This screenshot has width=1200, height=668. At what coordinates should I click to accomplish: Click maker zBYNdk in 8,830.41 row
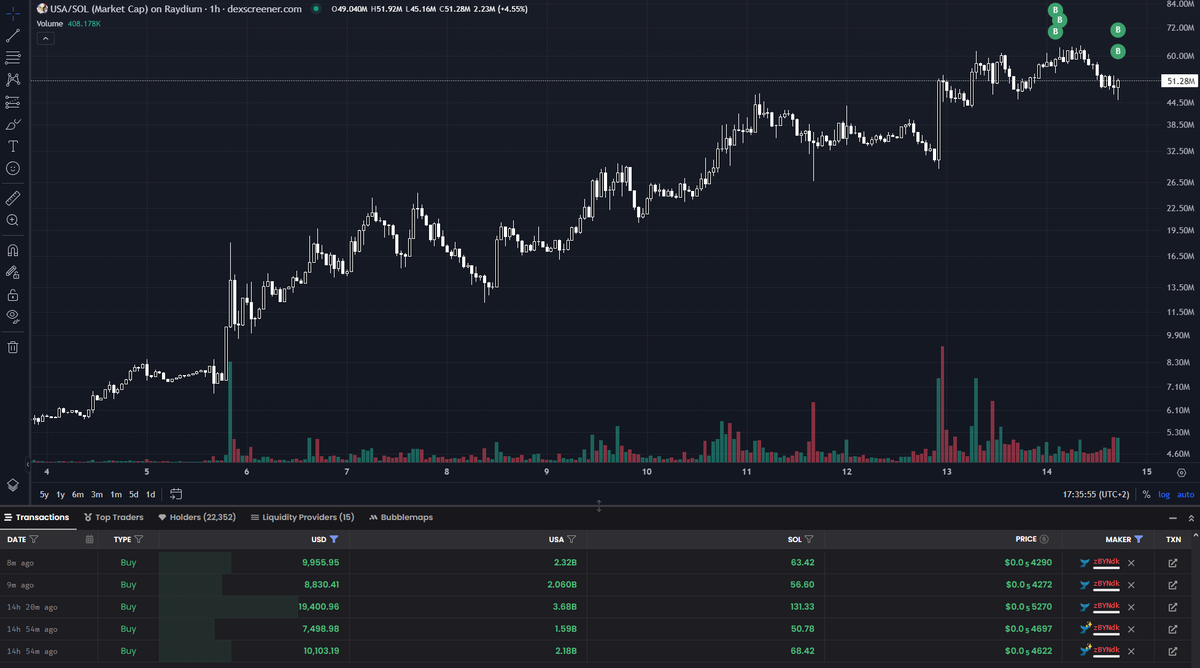(x=1106, y=584)
